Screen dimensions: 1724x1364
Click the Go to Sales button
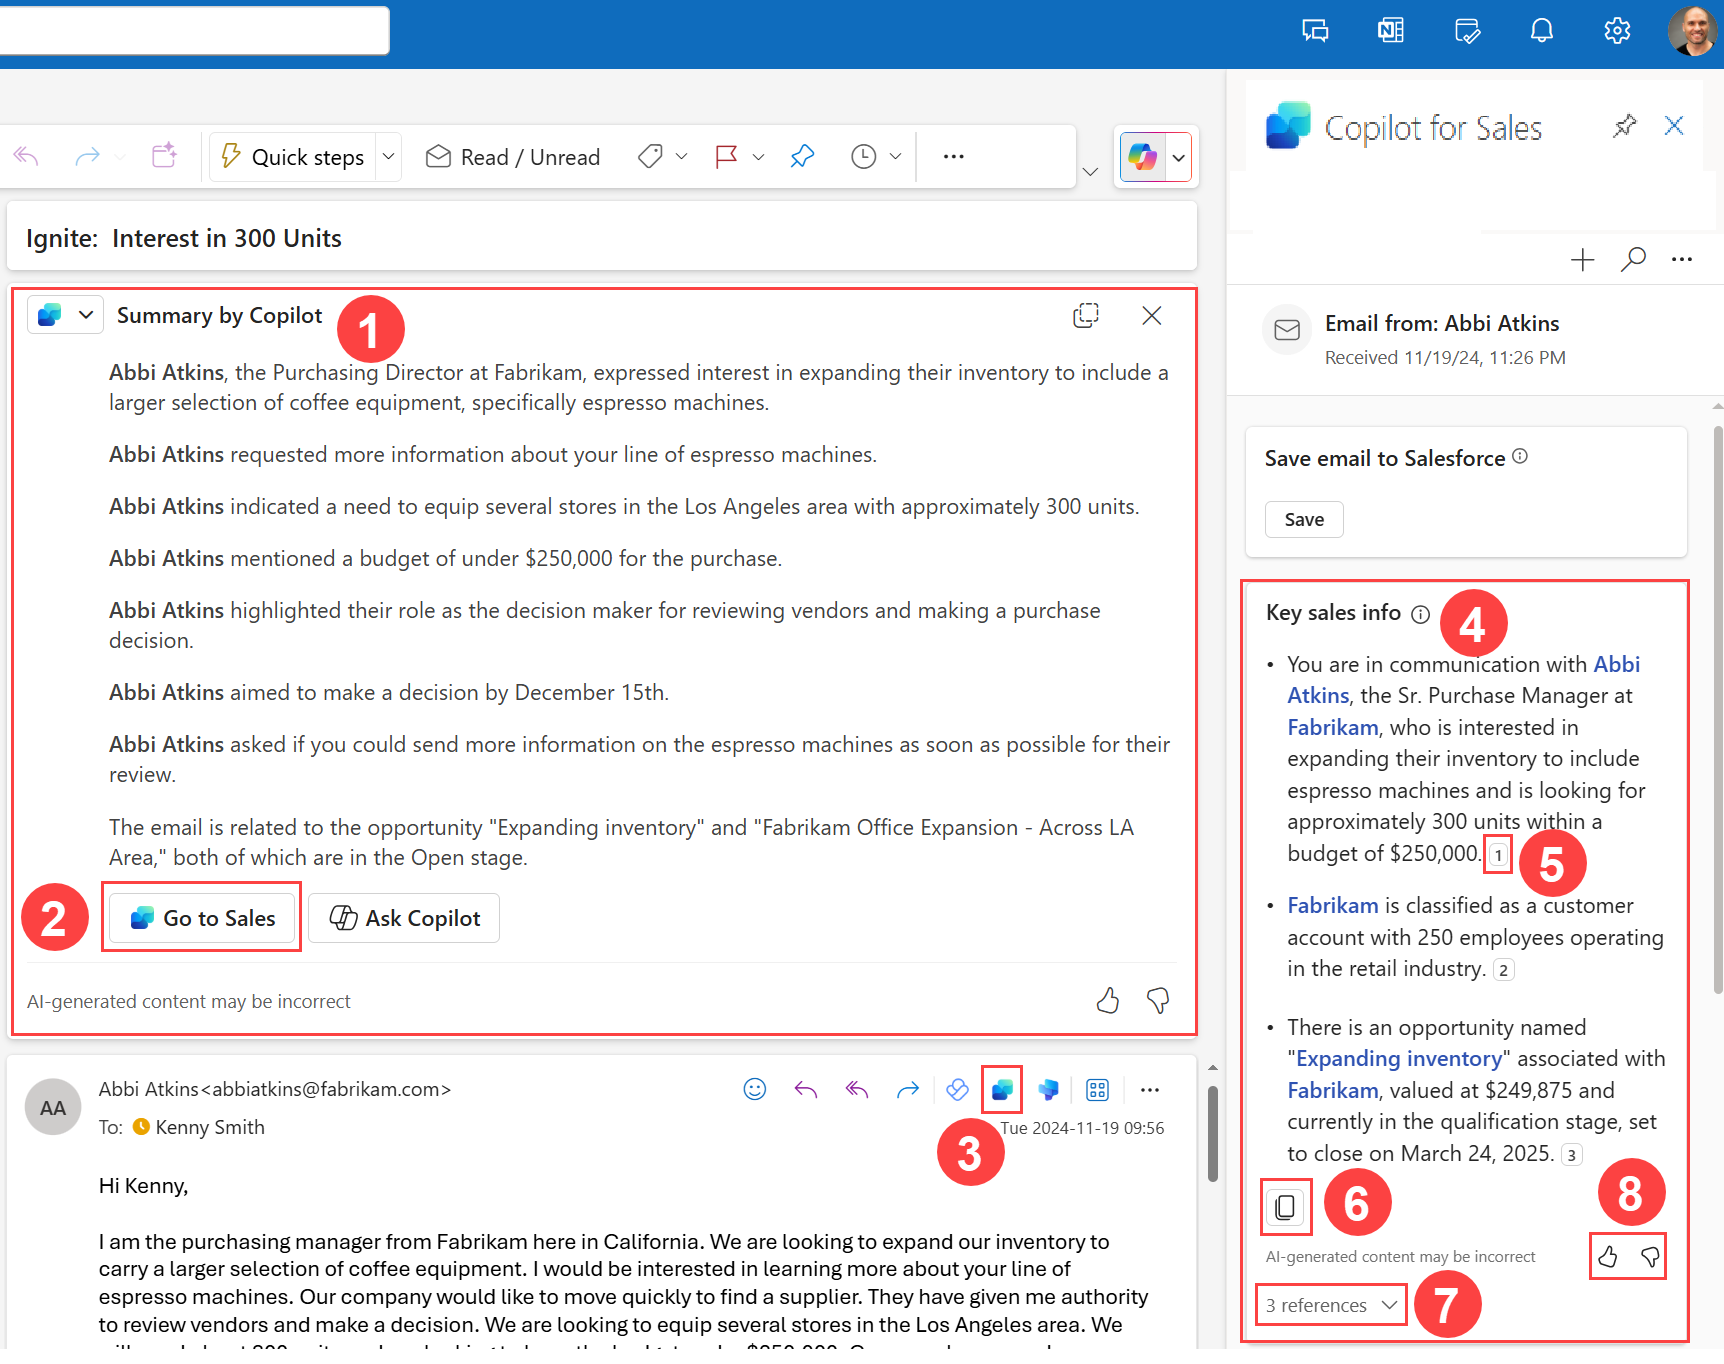point(201,917)
